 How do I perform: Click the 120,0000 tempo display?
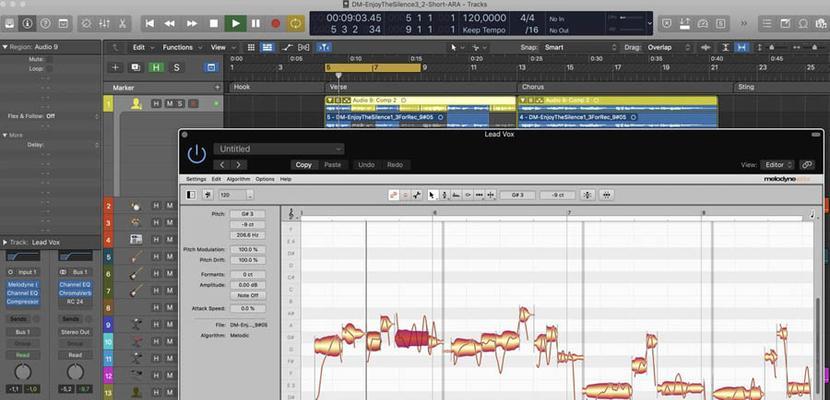tap(484, 18)
